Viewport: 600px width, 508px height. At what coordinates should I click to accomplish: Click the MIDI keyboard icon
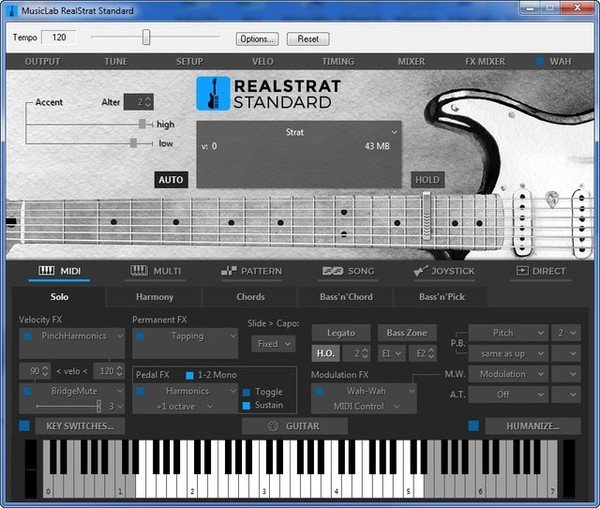click(46, 271)
